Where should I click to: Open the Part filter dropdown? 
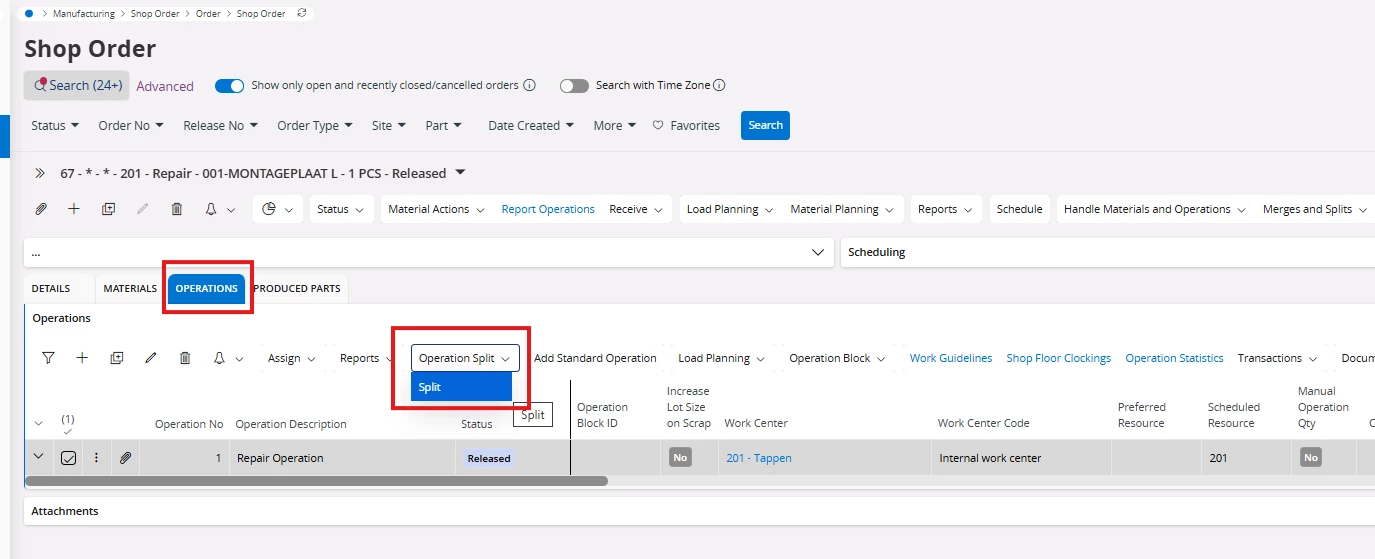443,126
